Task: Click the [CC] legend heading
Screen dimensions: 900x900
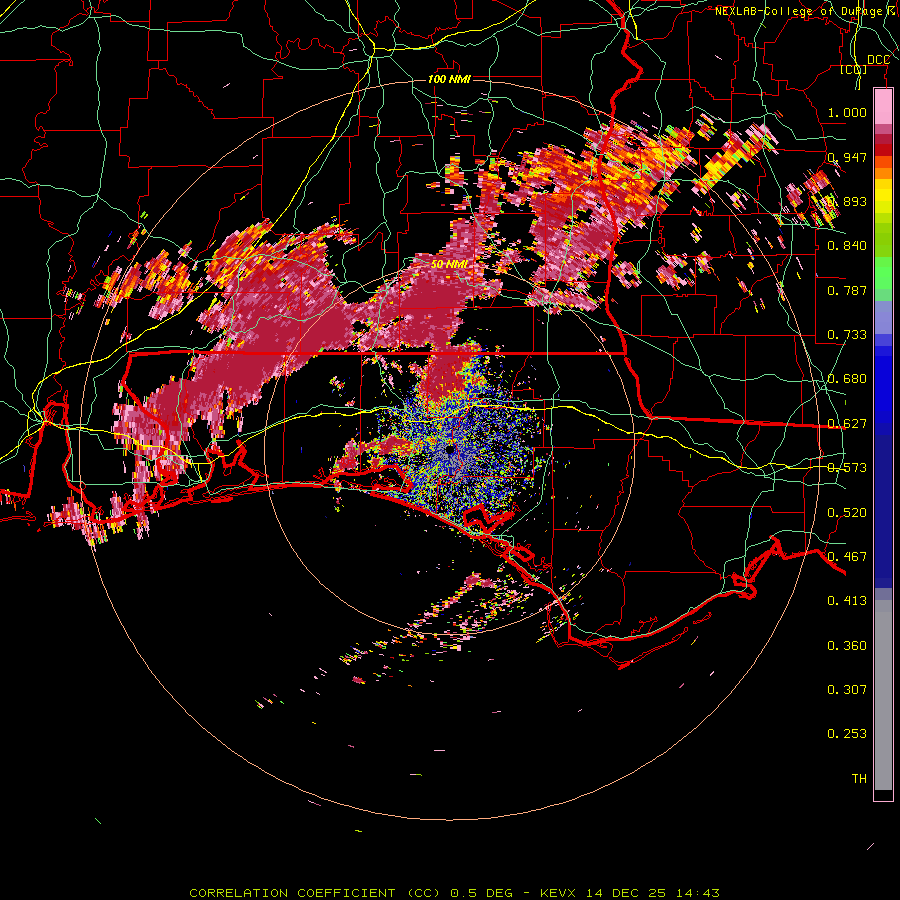Action: click(853, 69)
